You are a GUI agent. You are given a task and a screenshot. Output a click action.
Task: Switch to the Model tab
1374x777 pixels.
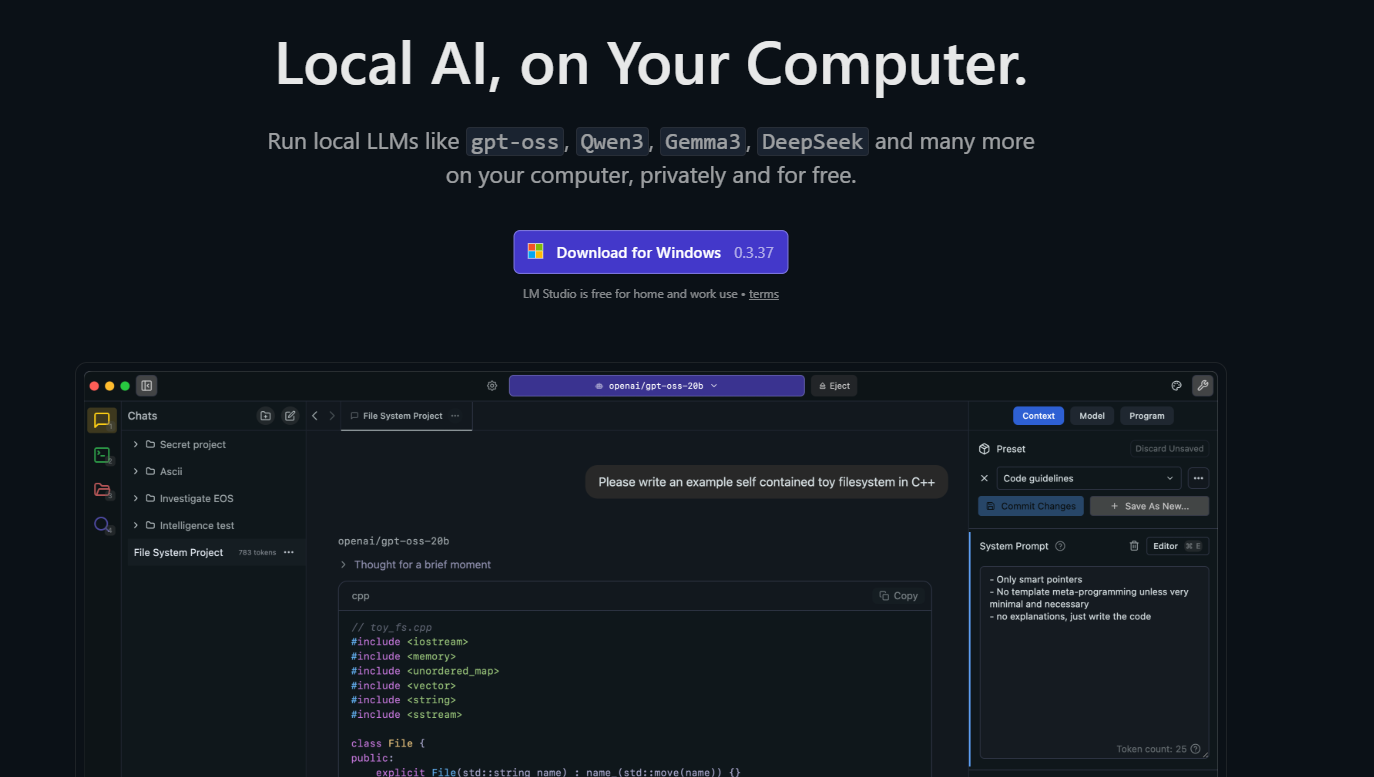coord(1092,416)
